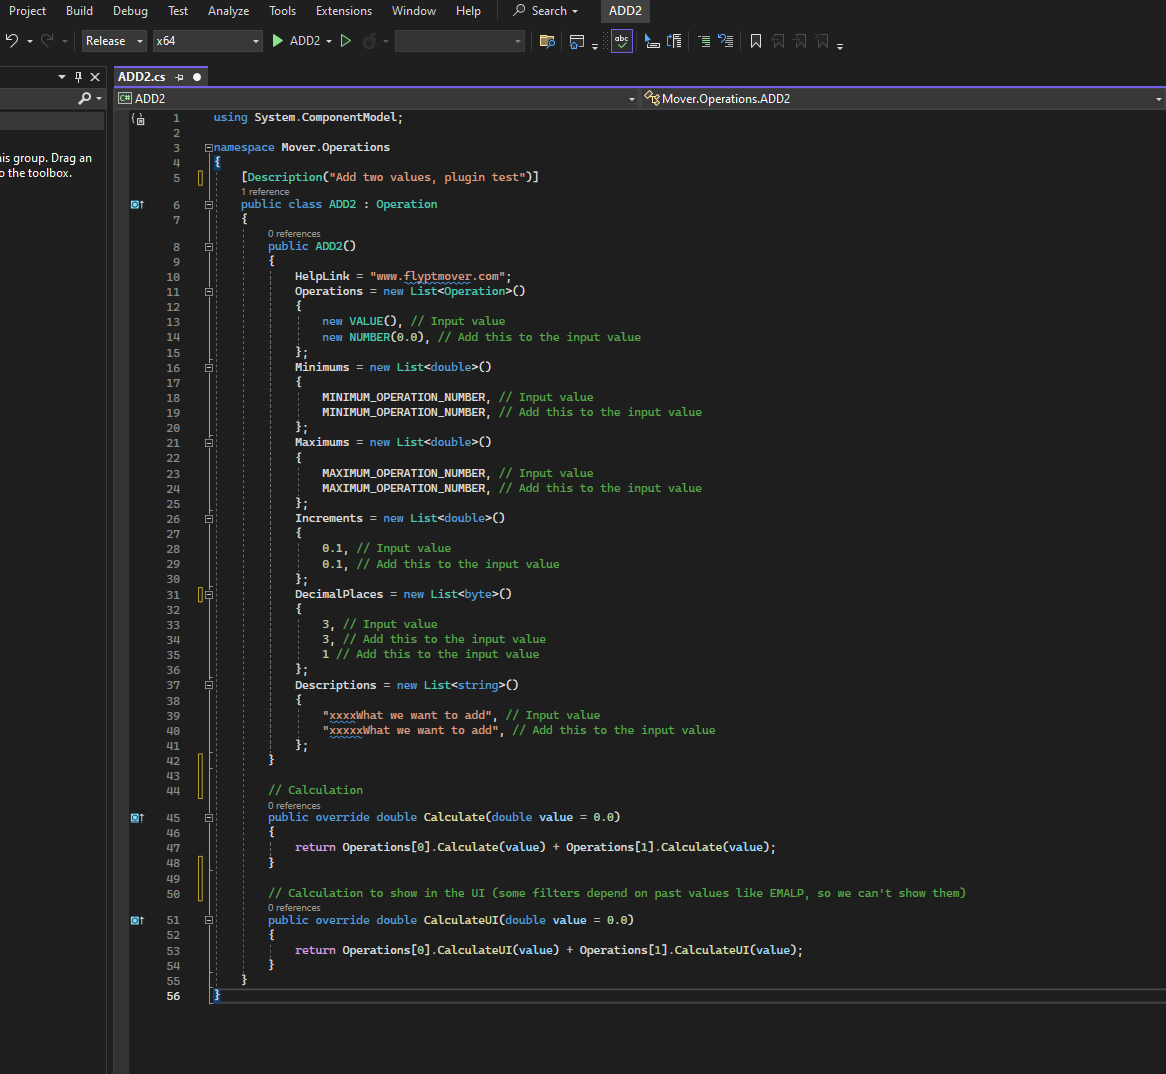1166x1074 pixels.
Task: Click the '1 reference' CodeLens link
Action: pos(265,192)
